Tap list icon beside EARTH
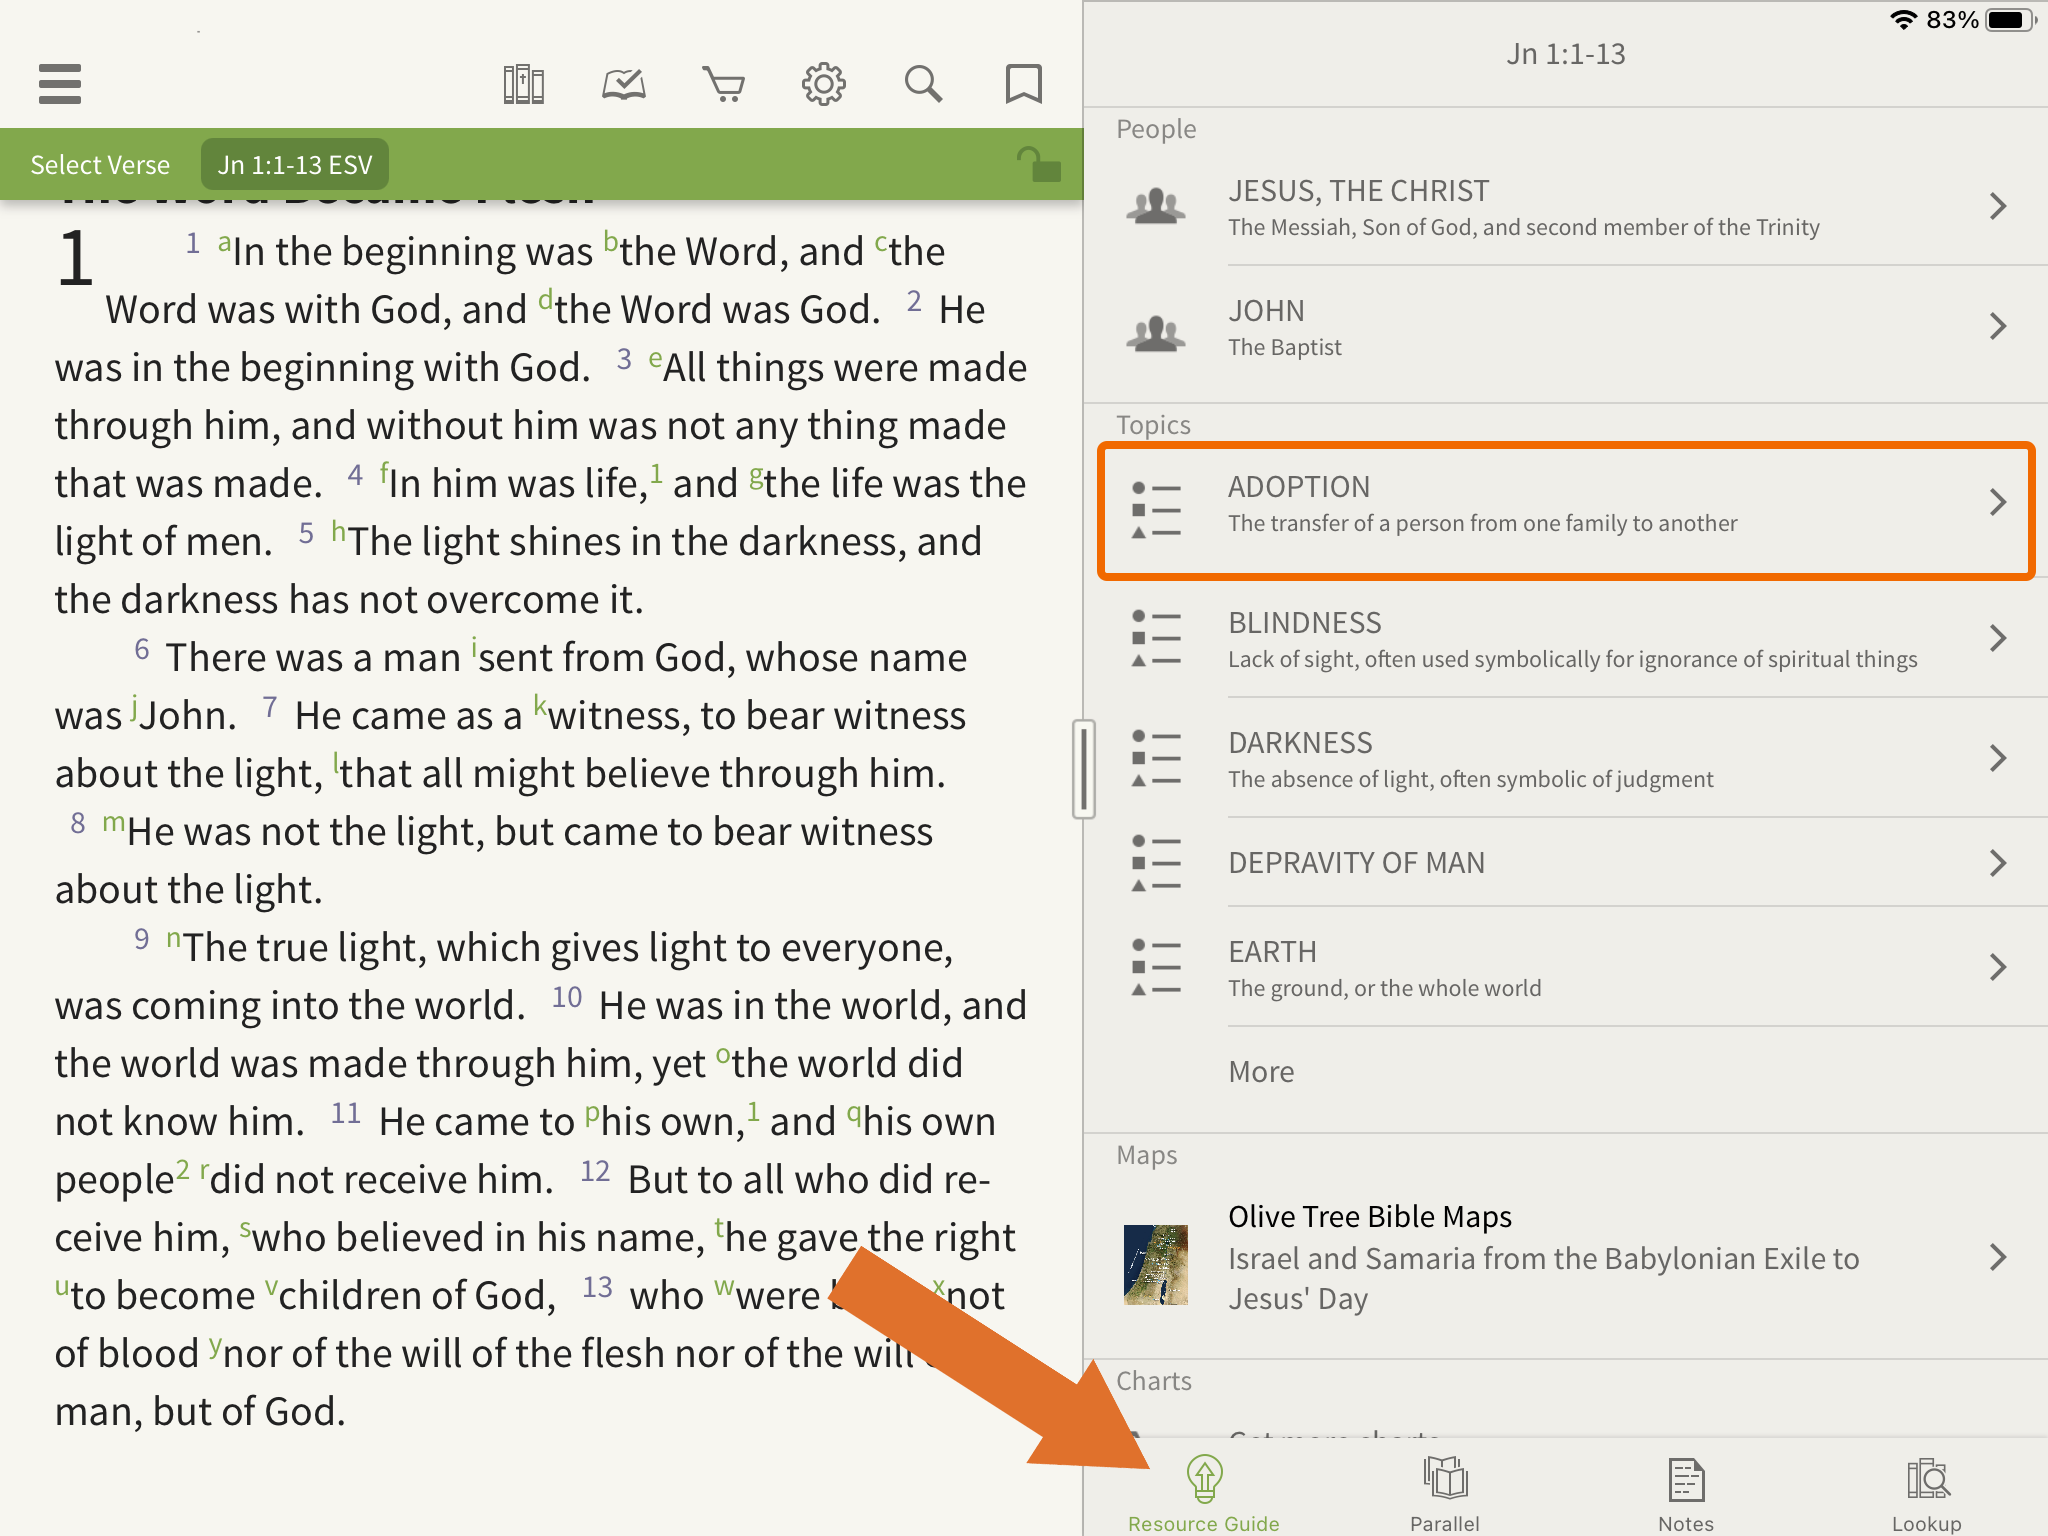 tap(1156, 967)
